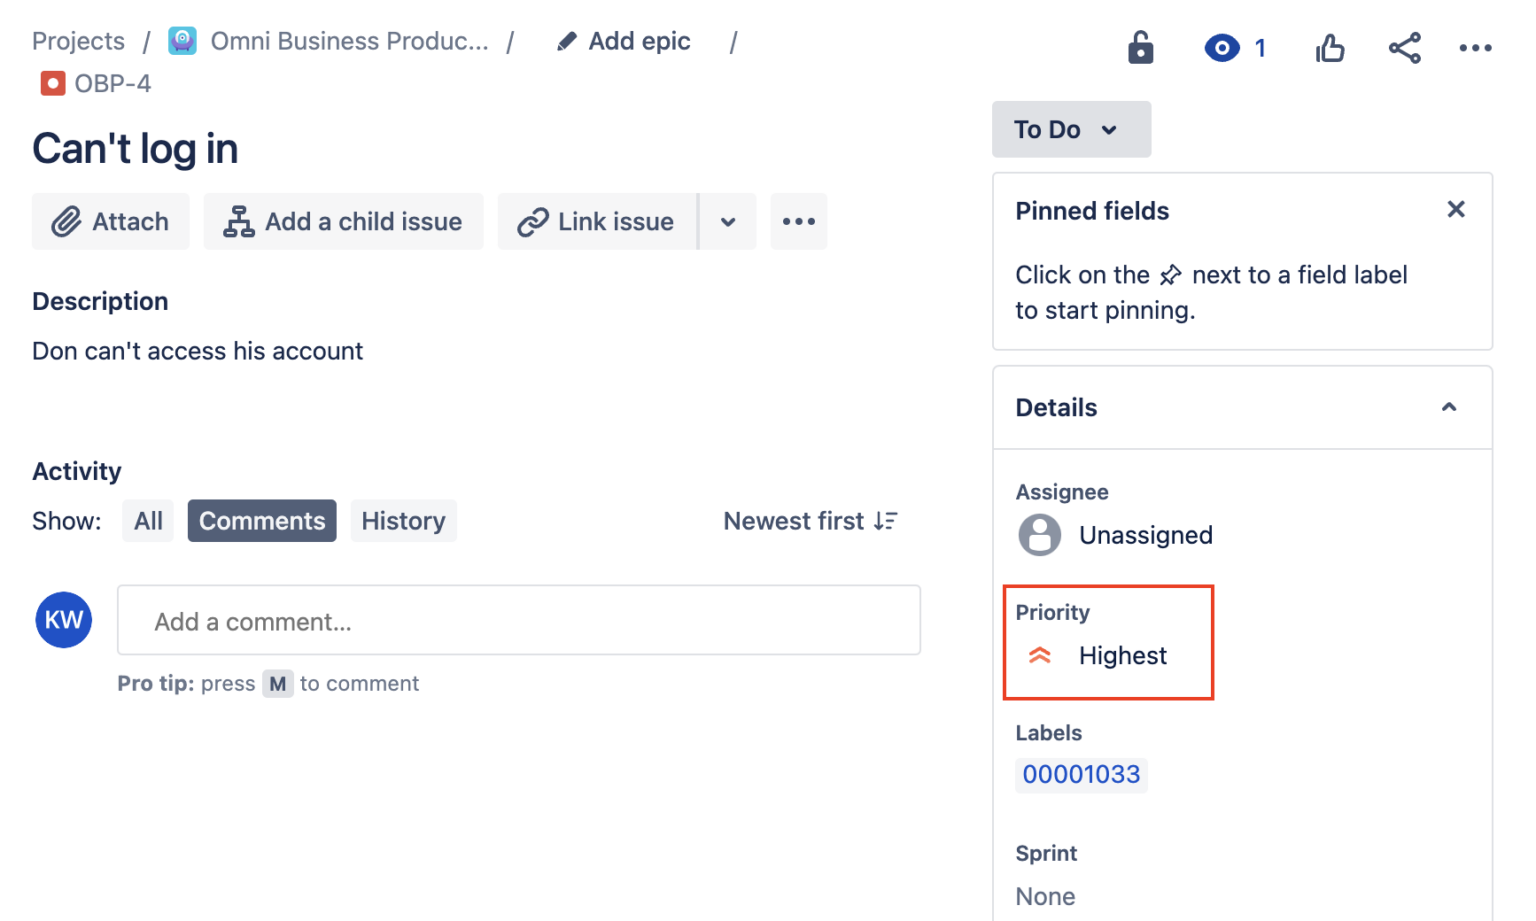Click the Add a comment field
This screenshot has width=1536, height=921.
pos(518,620)
